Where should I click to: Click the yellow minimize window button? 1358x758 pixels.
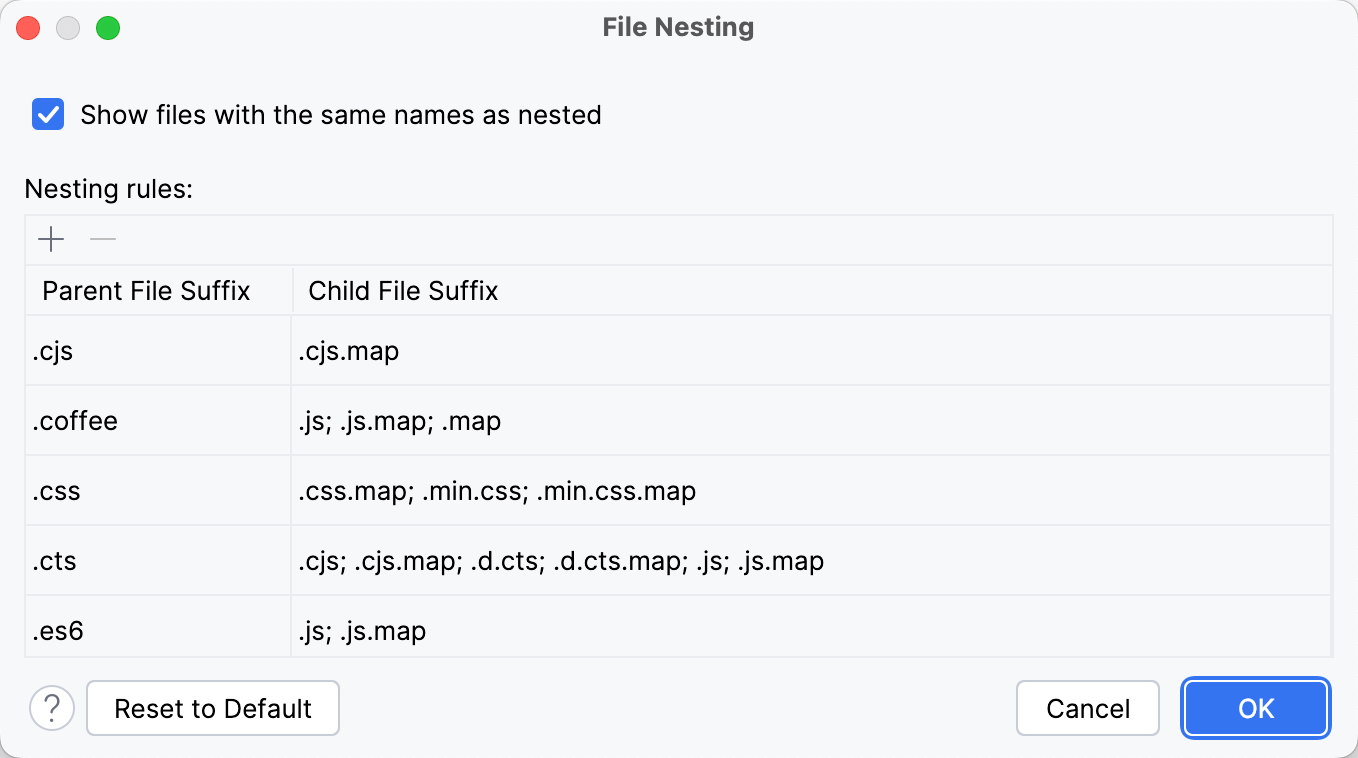68,28
